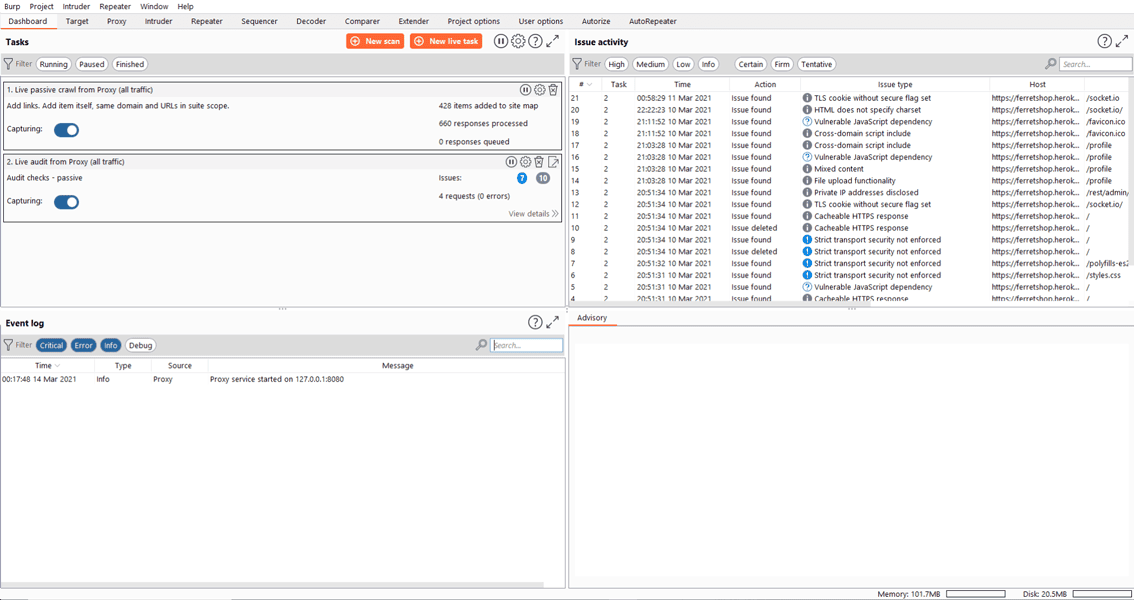Select issue 13 Private IP addresses disclosed
This screenshot has height=600, width=1134.
pos(850,192)
